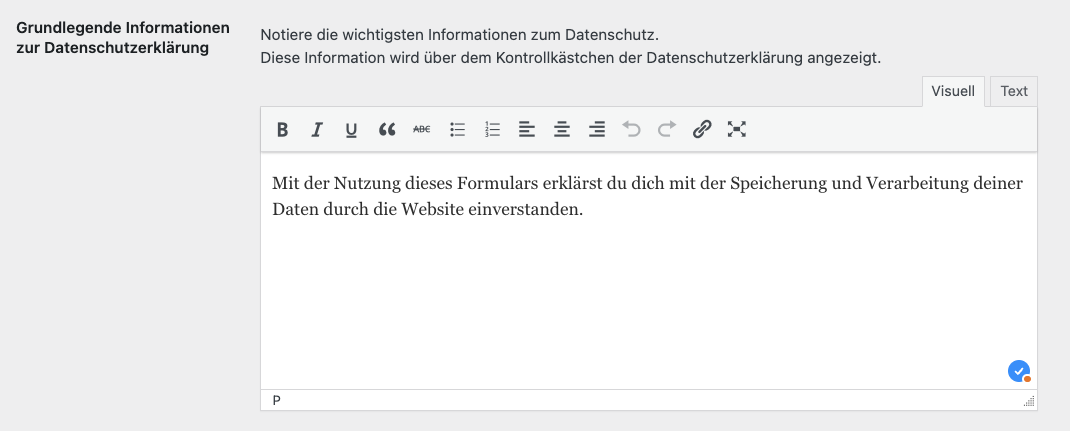Insert a link with the chain icon
Screen dimensions: 1070x431
point(702,129)
